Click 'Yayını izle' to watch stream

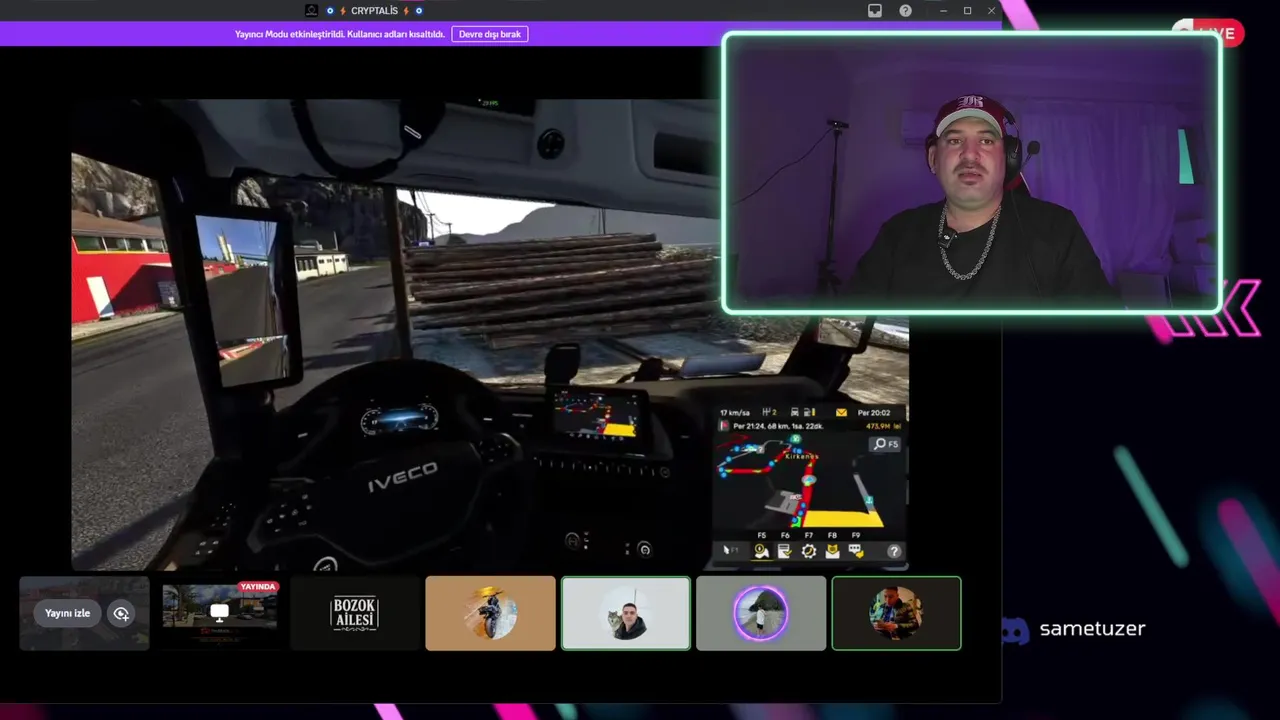pos(68,613)
